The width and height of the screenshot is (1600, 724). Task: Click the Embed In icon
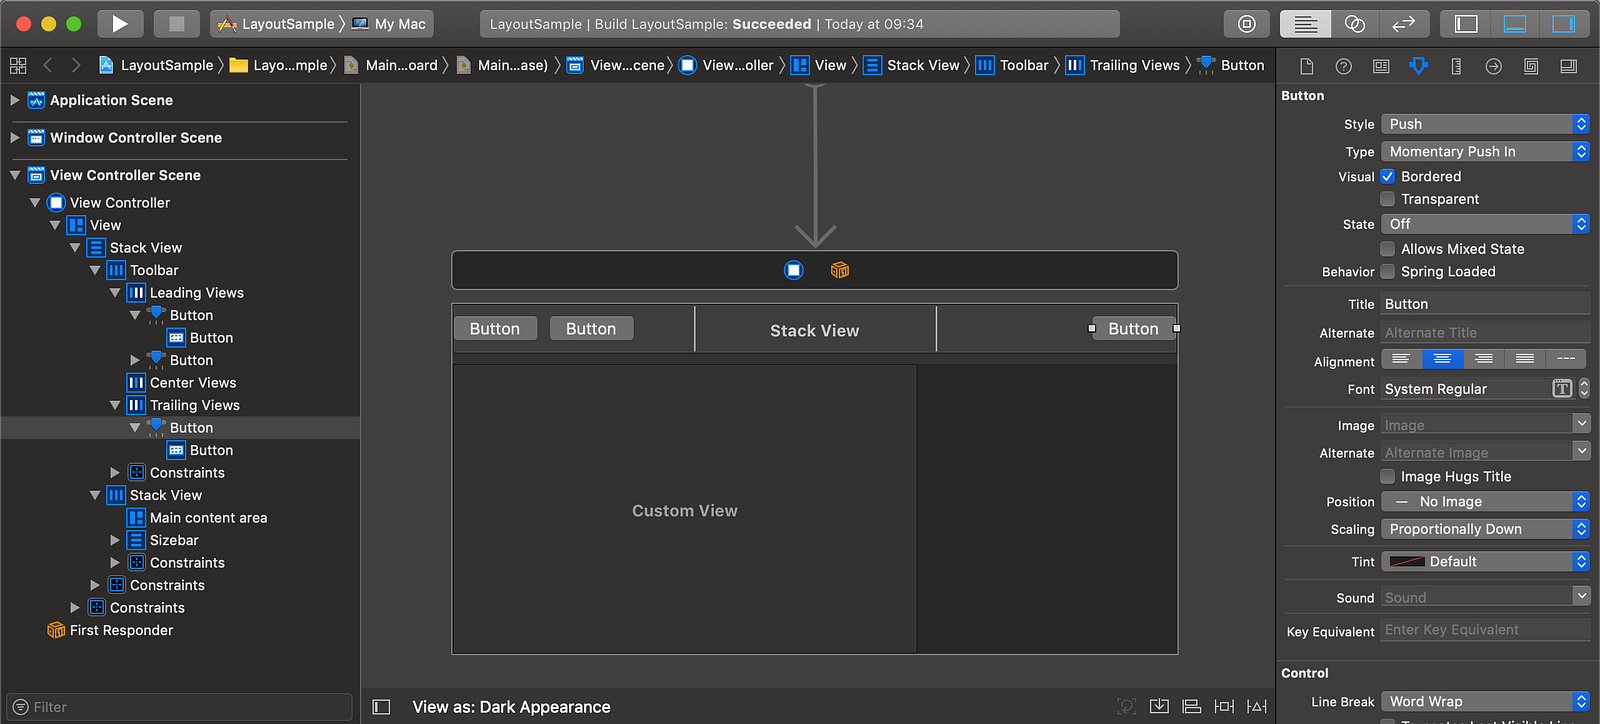click(1159, 707)
